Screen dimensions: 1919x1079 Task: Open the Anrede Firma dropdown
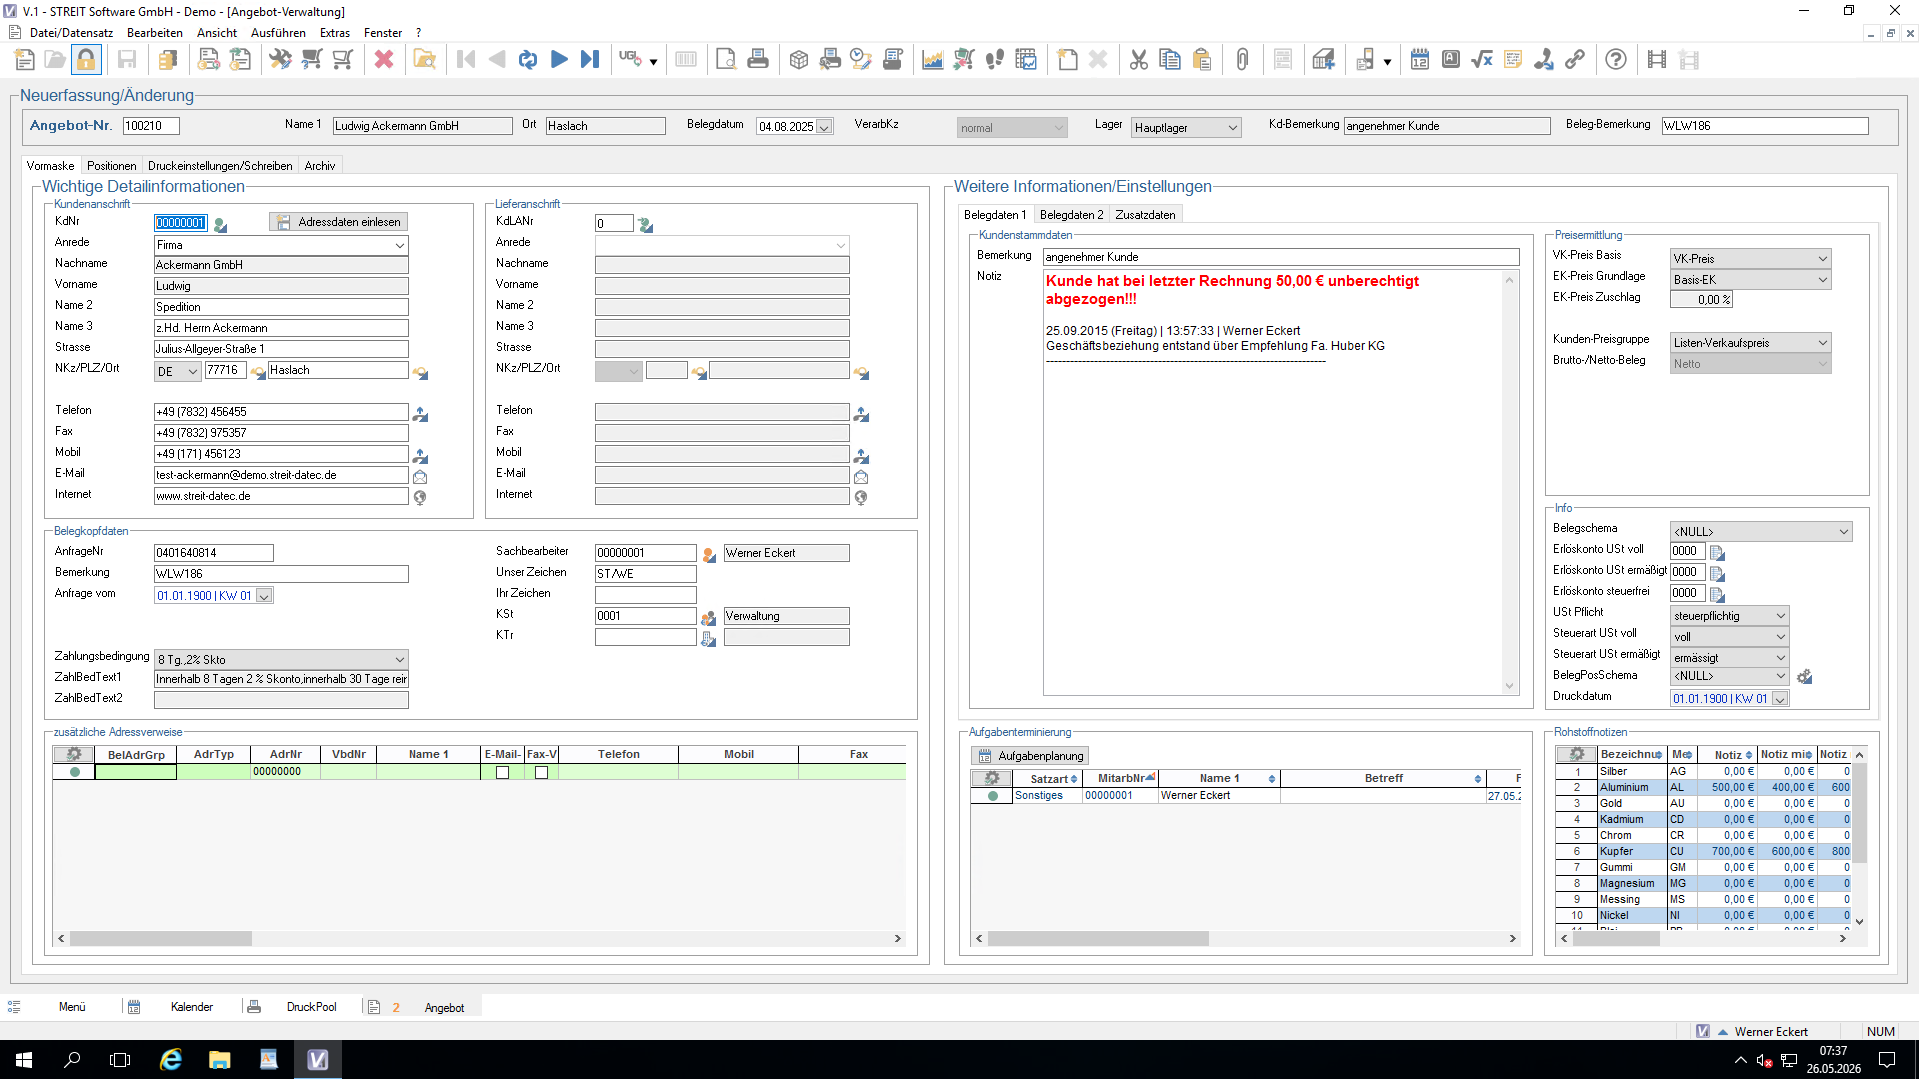tap(399, 245)
